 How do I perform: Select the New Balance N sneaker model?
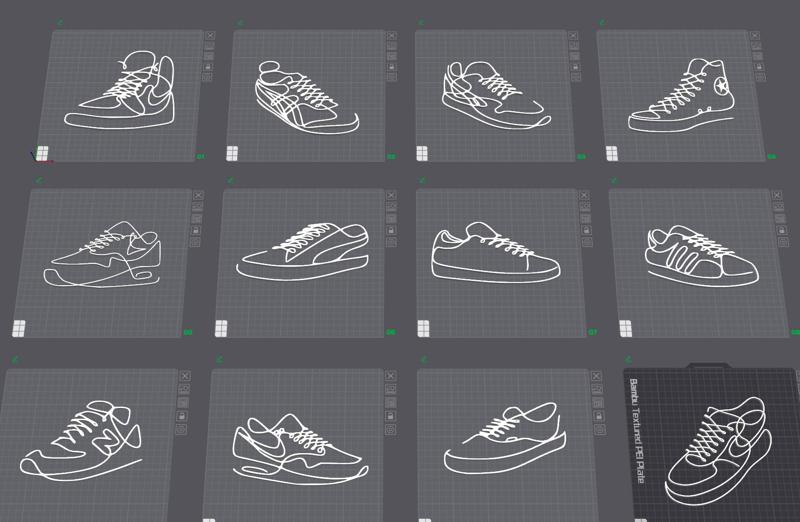coord(81,441)
